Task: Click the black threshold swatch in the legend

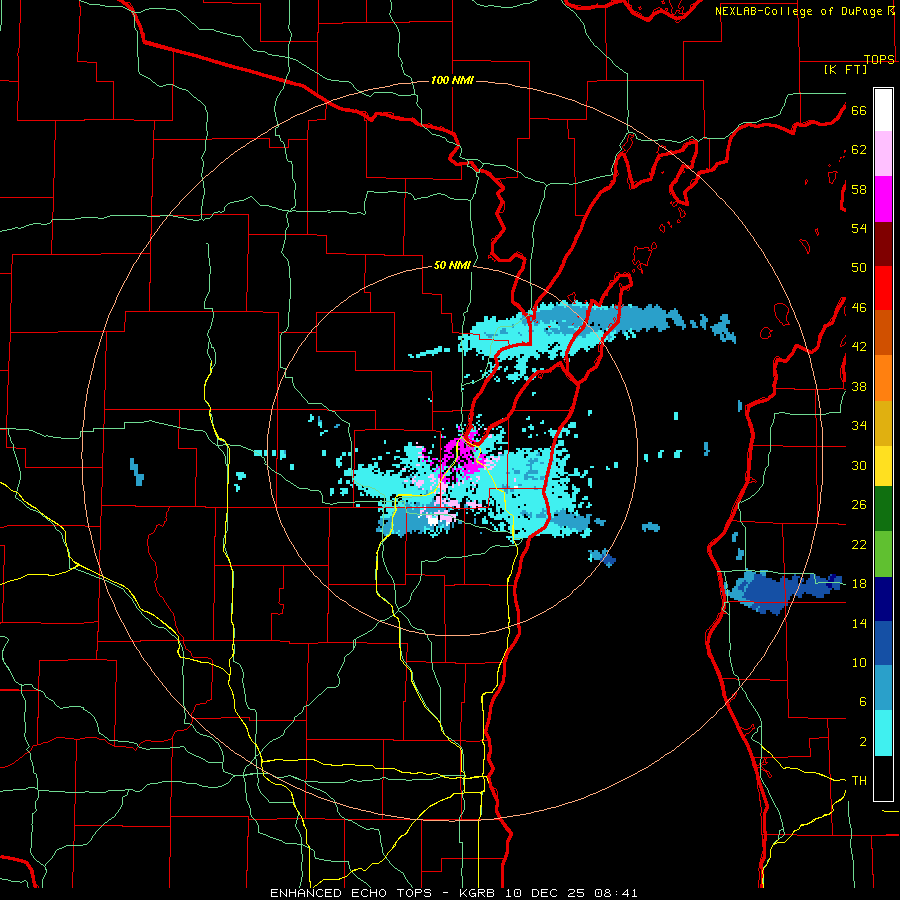Action: pyautogui.click(x=883, y=778)
